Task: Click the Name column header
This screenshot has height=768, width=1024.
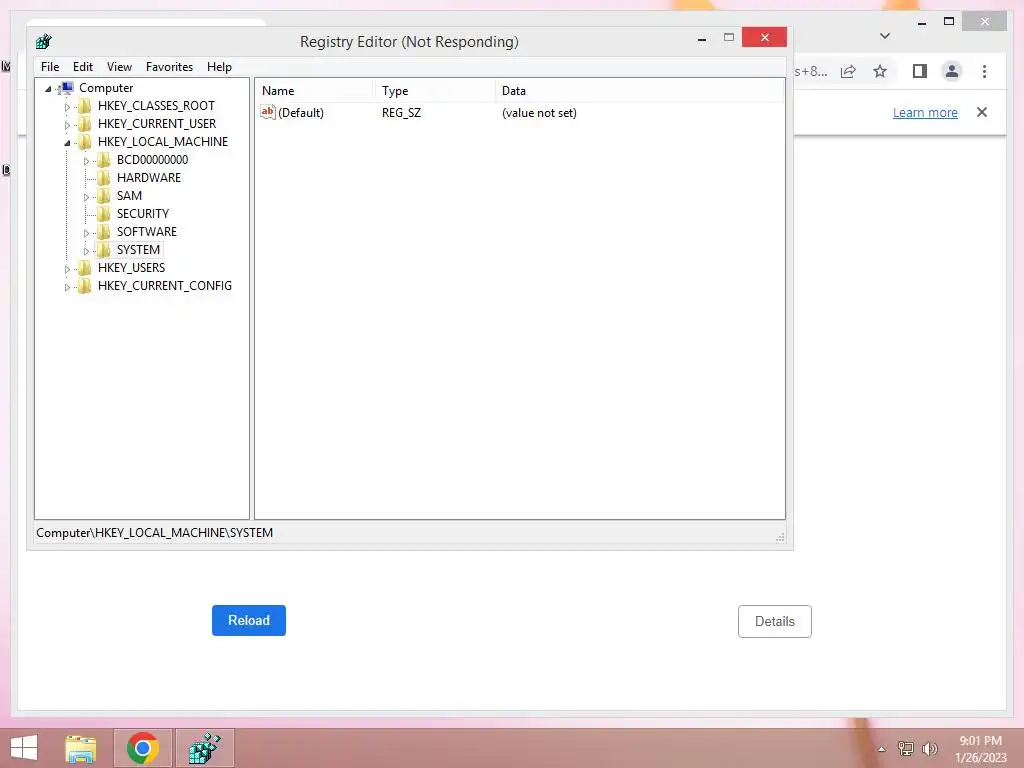Action: click(x=314, y=91)
